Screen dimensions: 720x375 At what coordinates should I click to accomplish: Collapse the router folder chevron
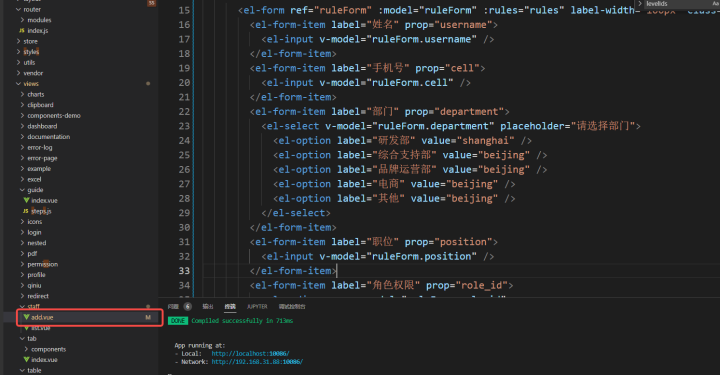click(x=18, y=9)
